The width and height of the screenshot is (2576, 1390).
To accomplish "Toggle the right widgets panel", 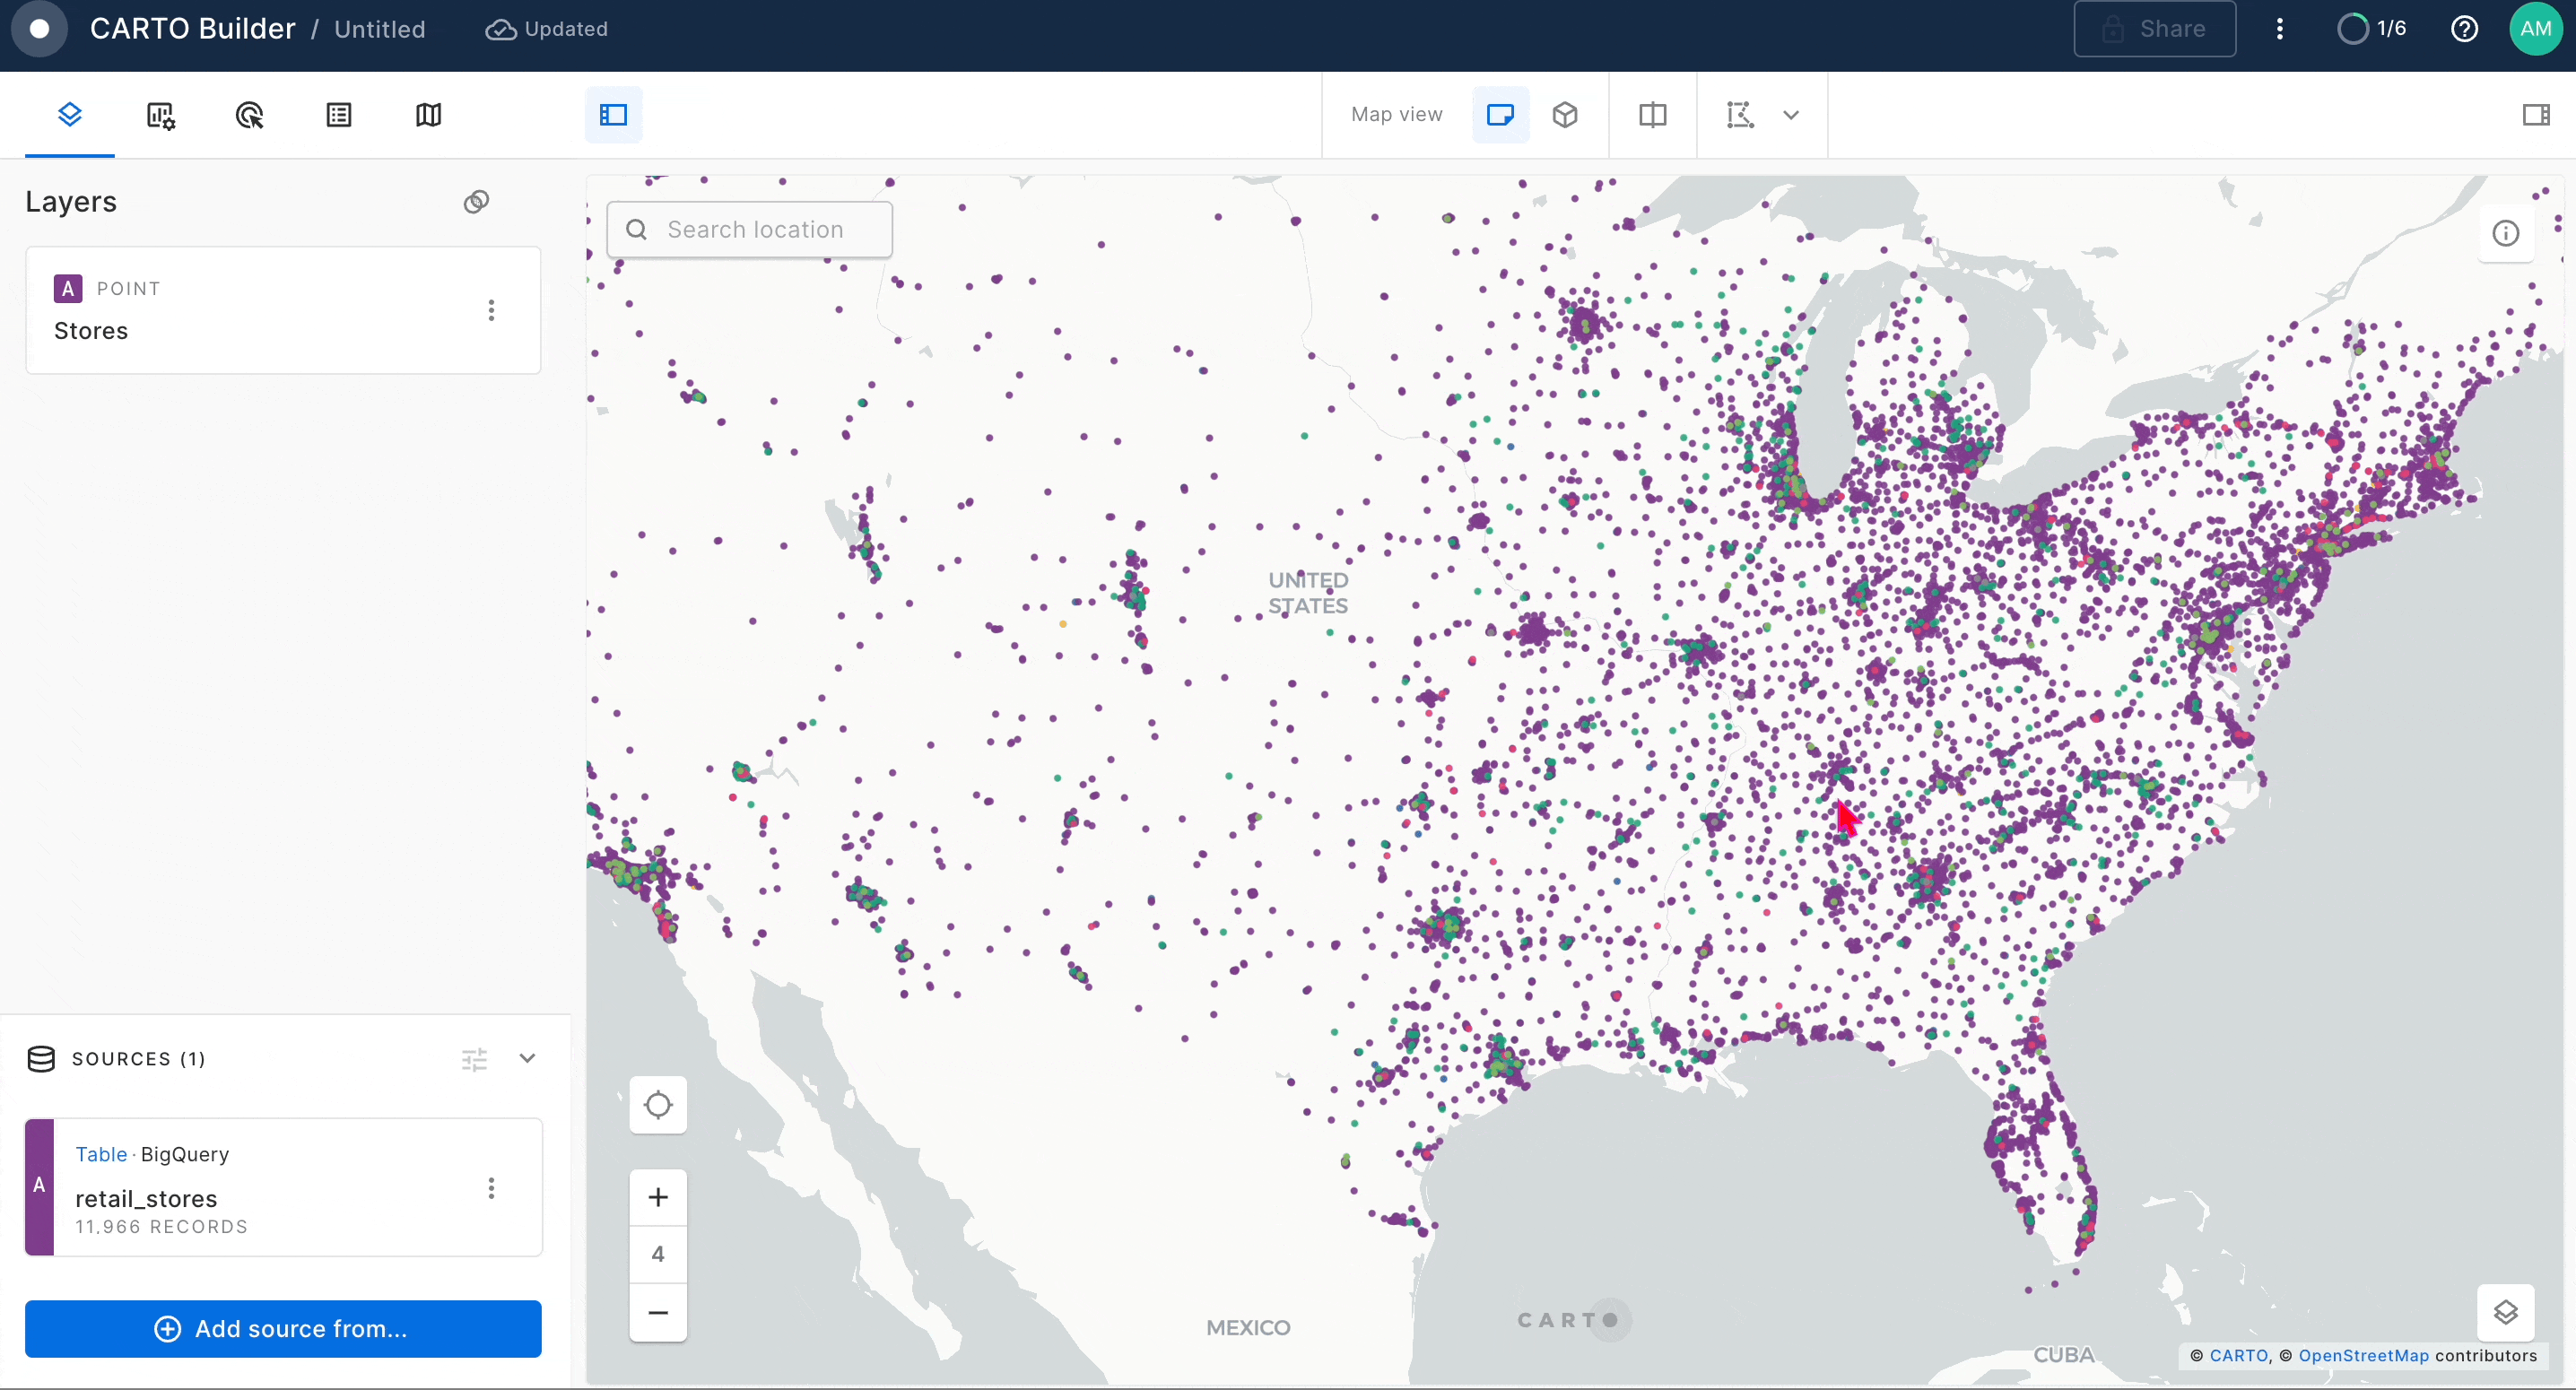I will pos(2535,115).
